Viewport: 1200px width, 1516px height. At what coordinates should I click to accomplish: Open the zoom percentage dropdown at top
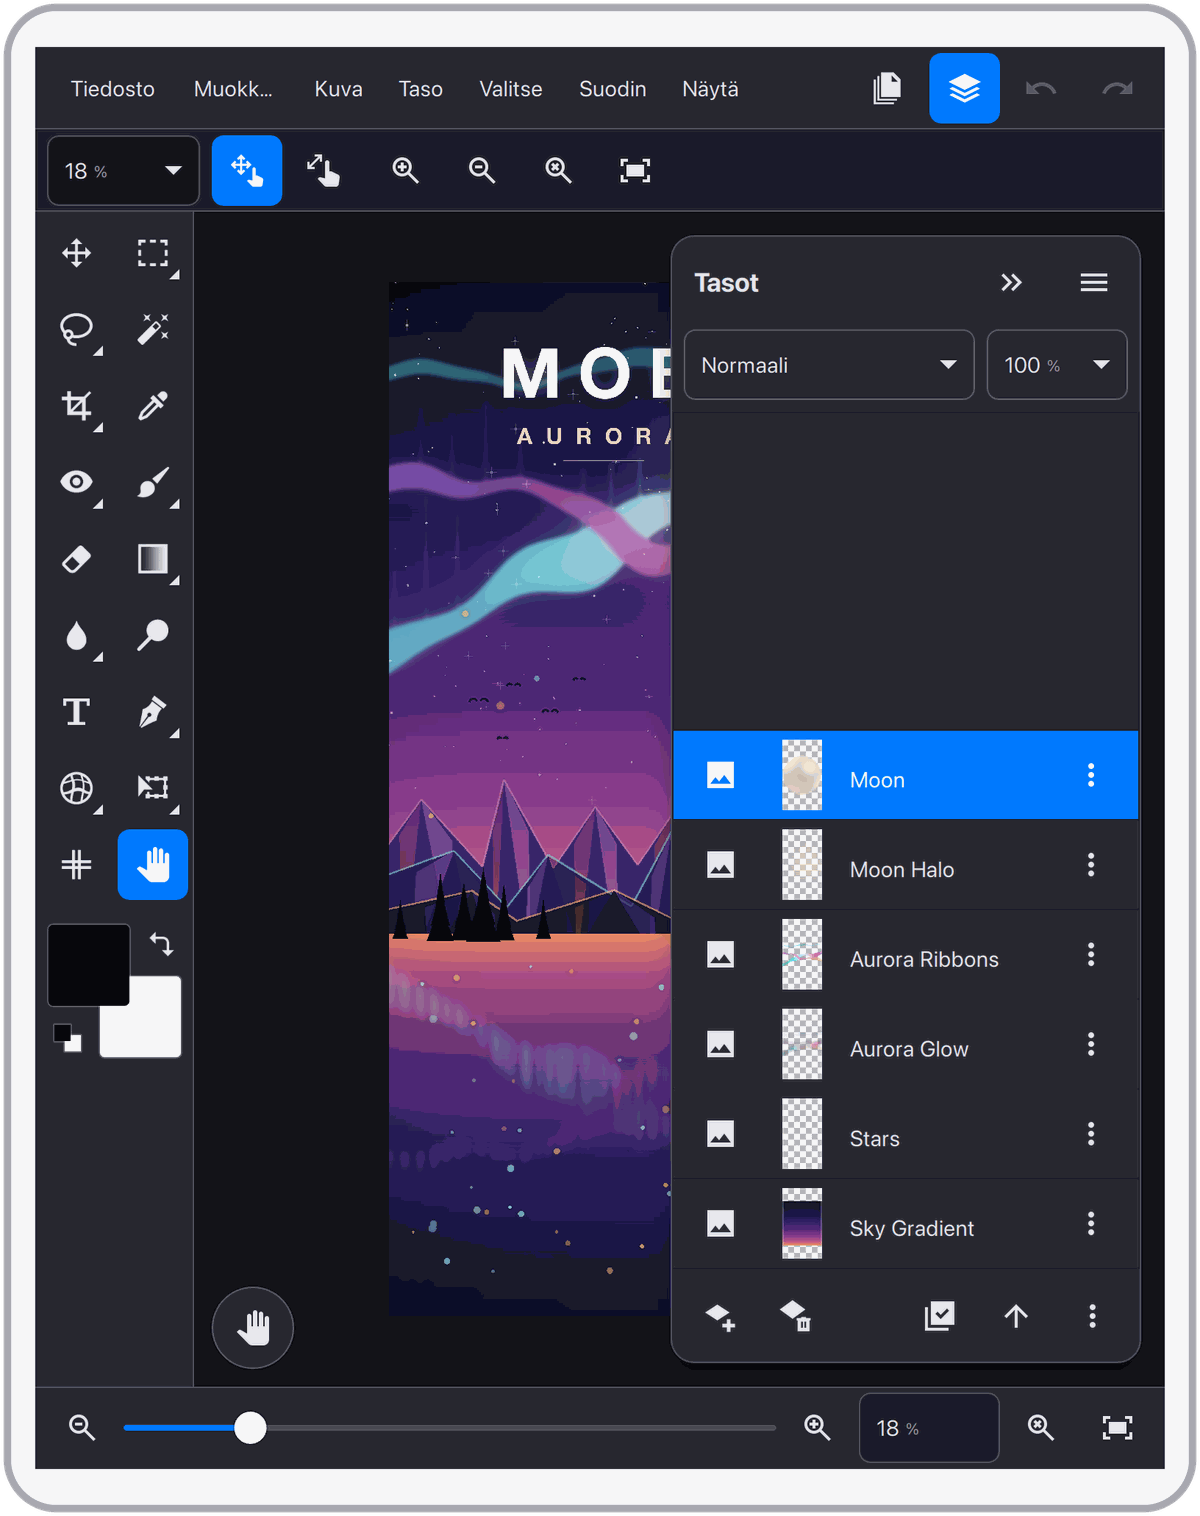pyautogui.click(x=123, y=170)
